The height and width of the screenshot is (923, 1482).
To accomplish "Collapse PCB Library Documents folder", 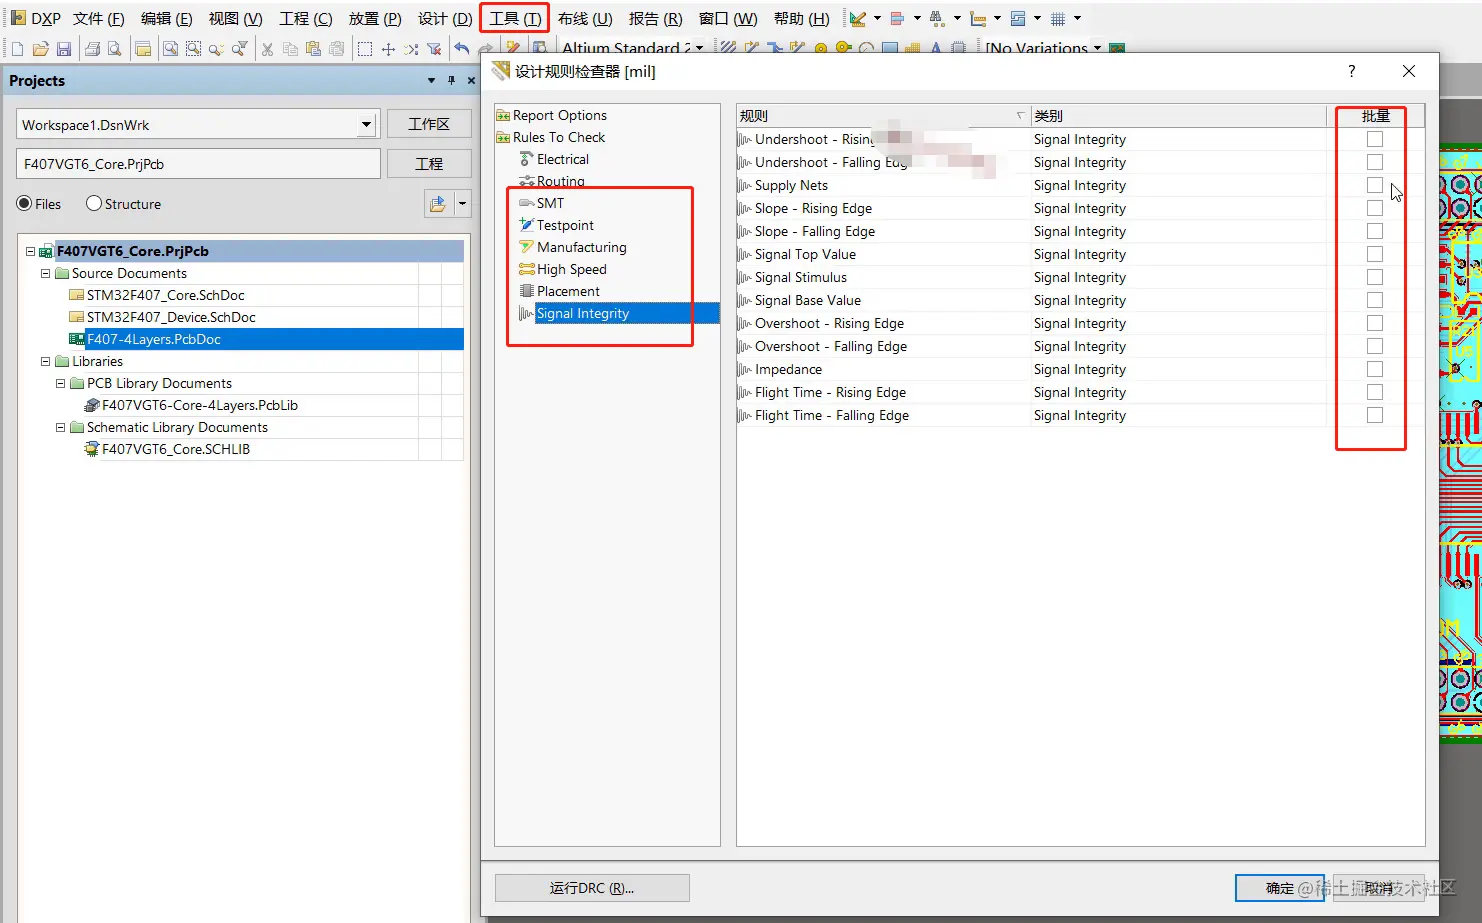I will pos(60,383).
